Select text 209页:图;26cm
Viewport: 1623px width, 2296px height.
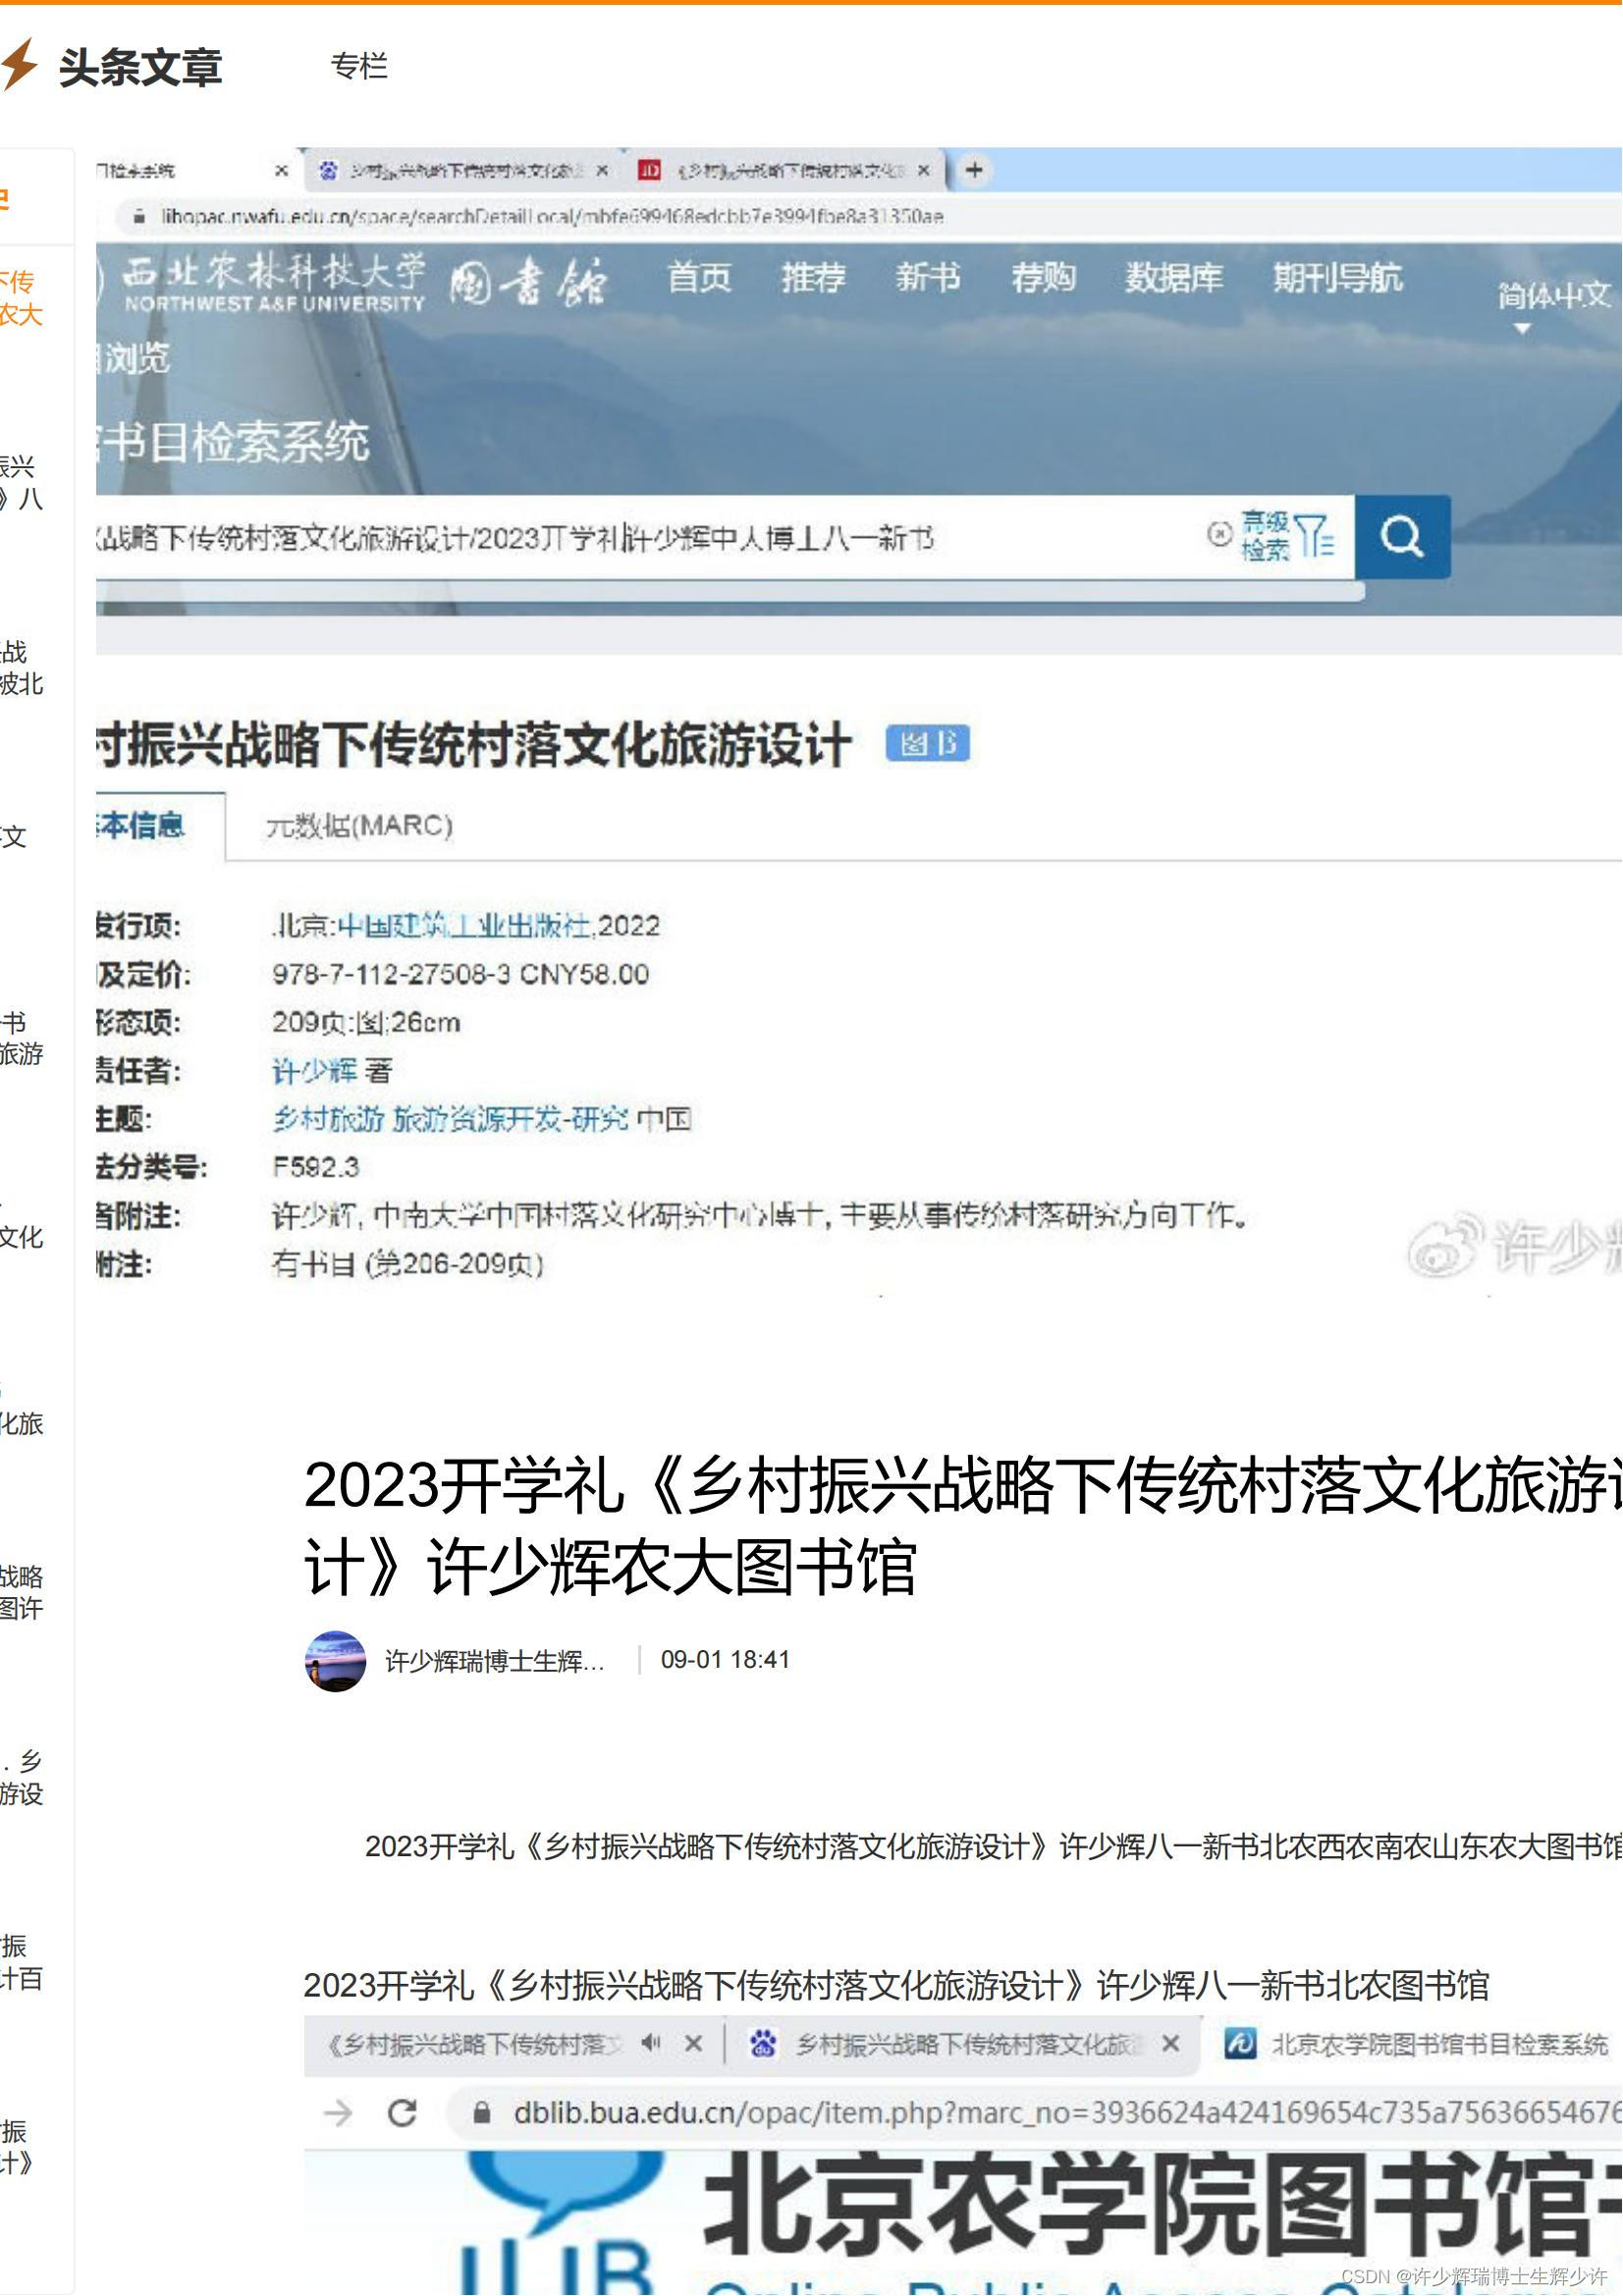point(366,1023)
